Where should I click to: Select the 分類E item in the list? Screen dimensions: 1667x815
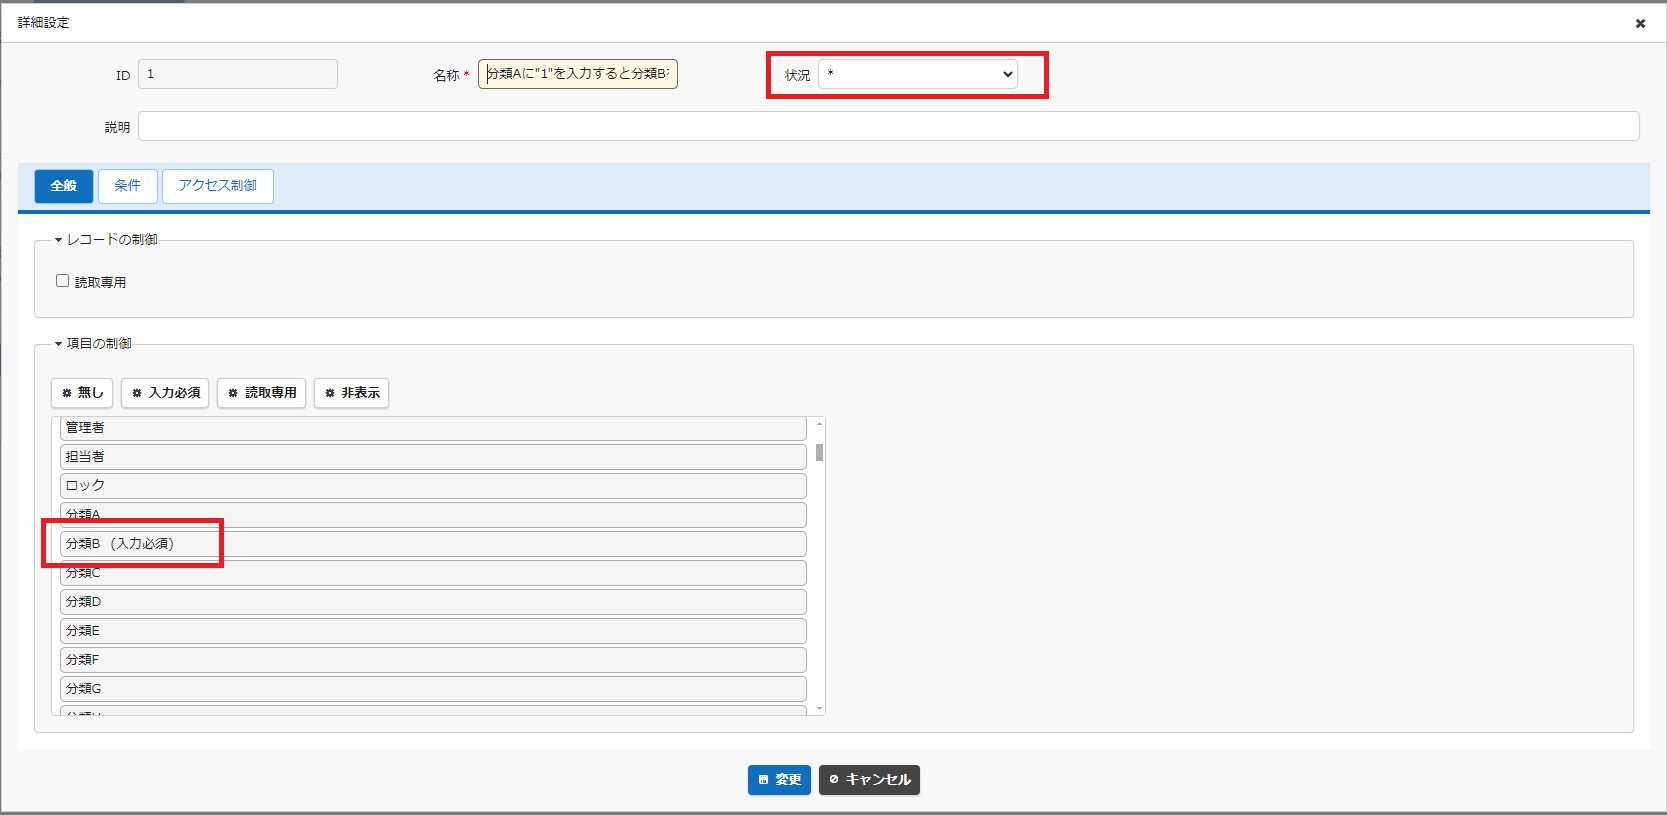click(433, 631)
